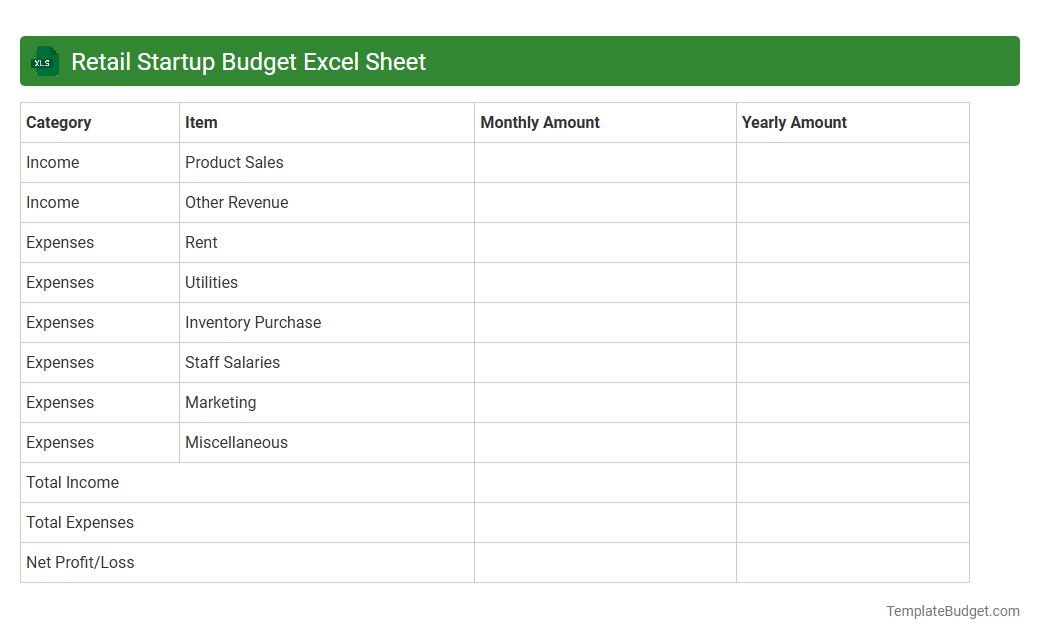Click the Monthly Amount column header
This screenshot has width=1040, height=640.
pos(540,122)
